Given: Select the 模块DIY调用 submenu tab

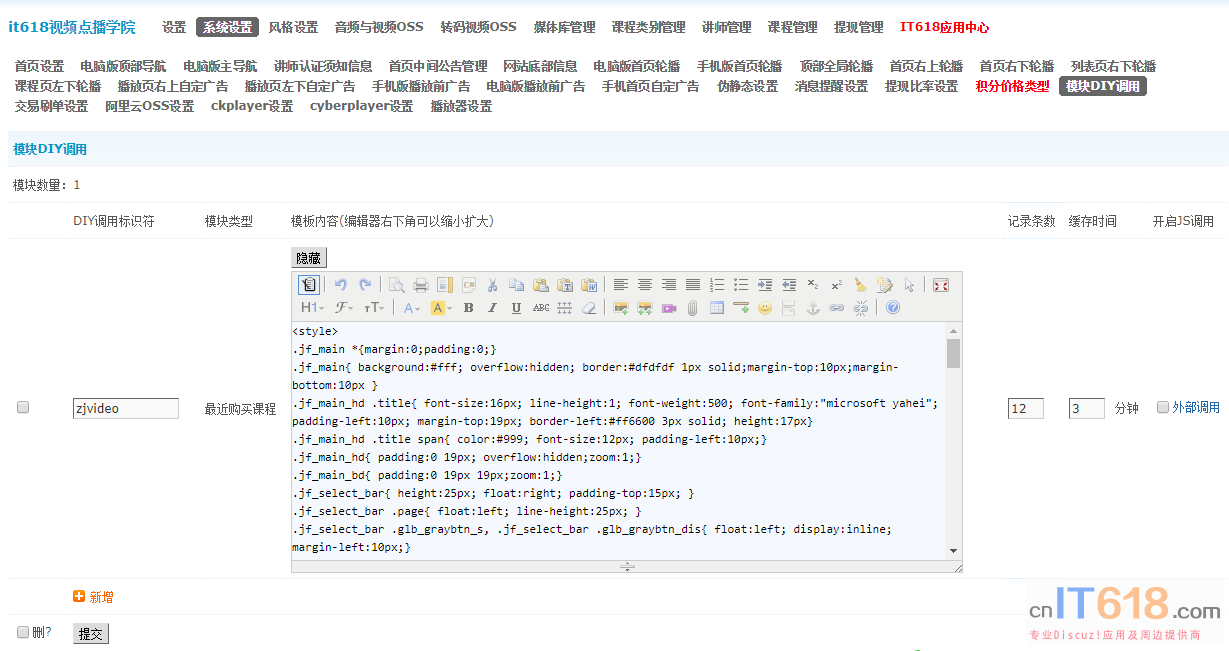Looking at the screenshot, I should click(x=1103, y=86).
